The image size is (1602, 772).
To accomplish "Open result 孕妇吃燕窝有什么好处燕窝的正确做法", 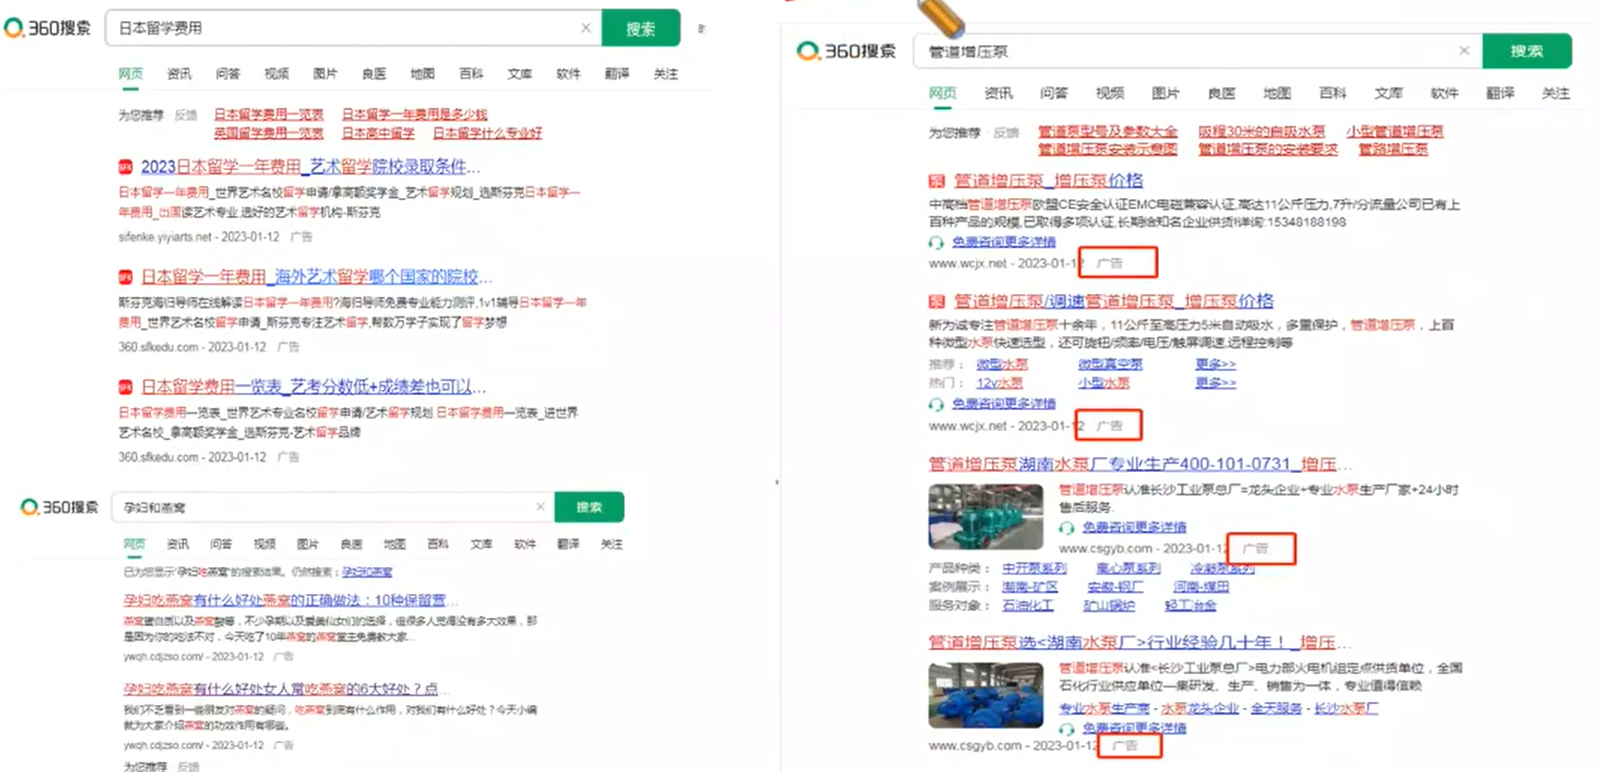I will tap(291, 600).
